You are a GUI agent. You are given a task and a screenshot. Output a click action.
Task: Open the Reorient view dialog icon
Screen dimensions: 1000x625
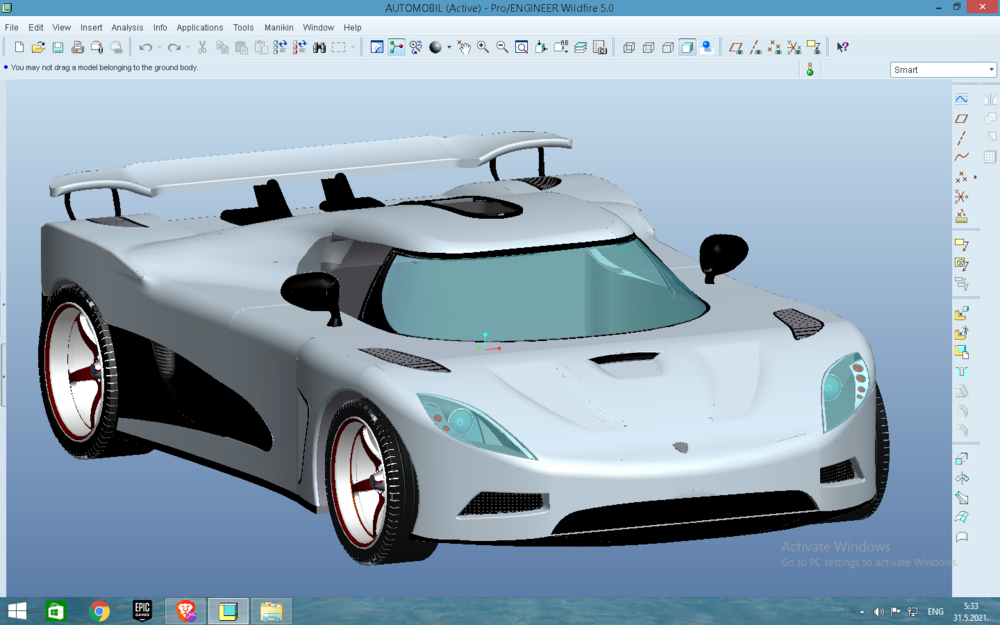pos(541,47)
